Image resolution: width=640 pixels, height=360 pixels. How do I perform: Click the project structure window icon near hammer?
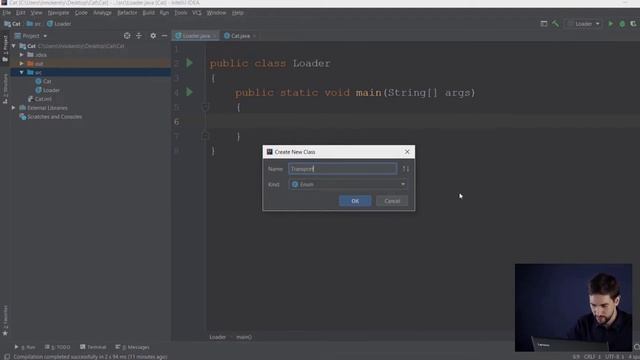(544, 24)
